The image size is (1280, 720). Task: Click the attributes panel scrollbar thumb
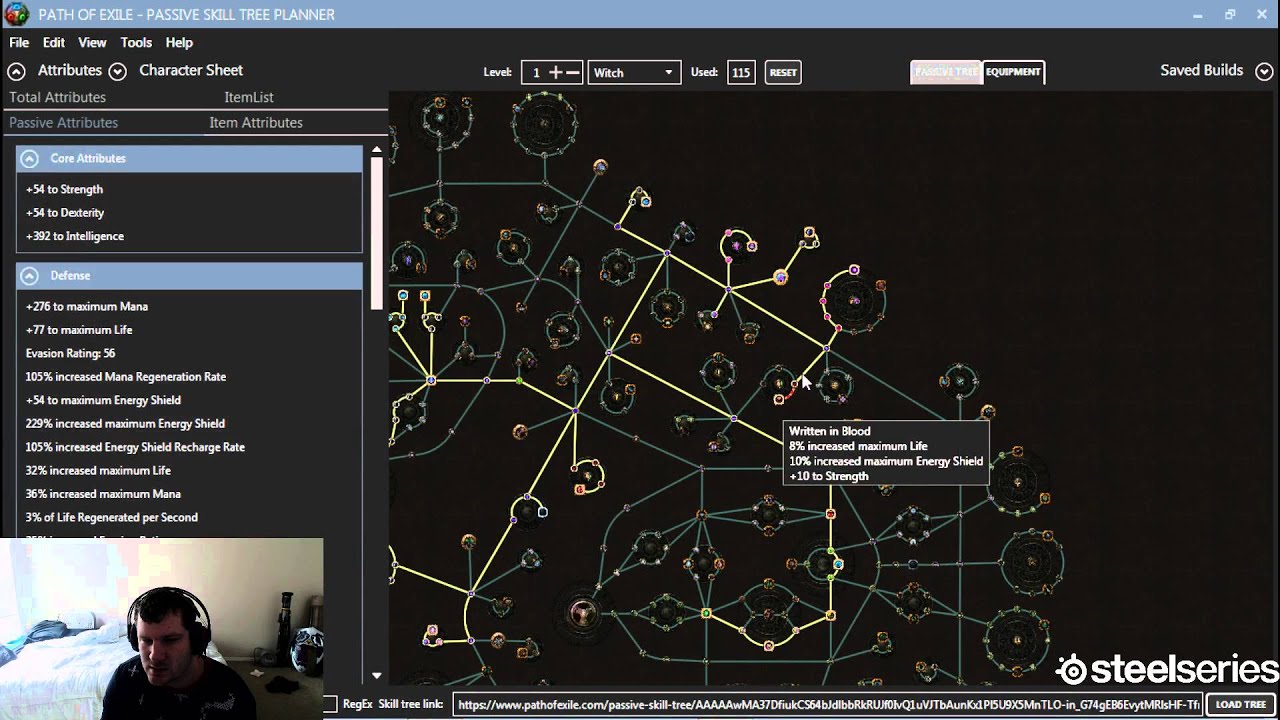point(376,232)
